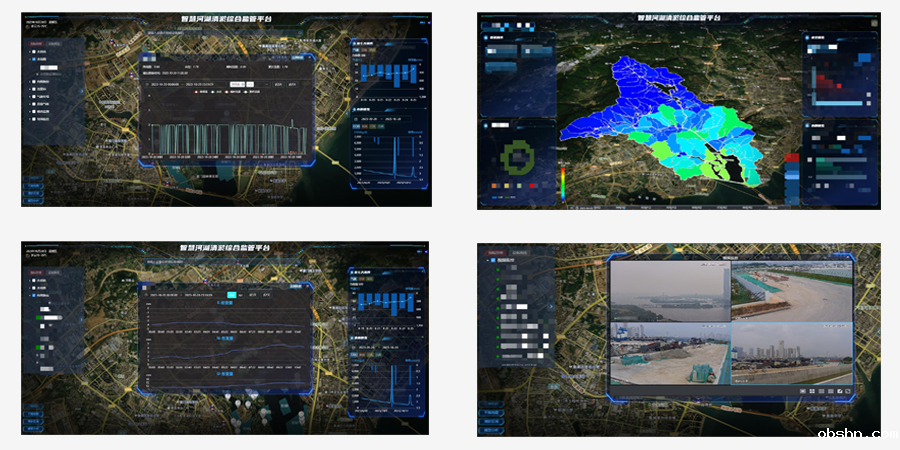
Task: Click the rainbow color legend bar beside the watershed map
Action: [x=563, y=183]
